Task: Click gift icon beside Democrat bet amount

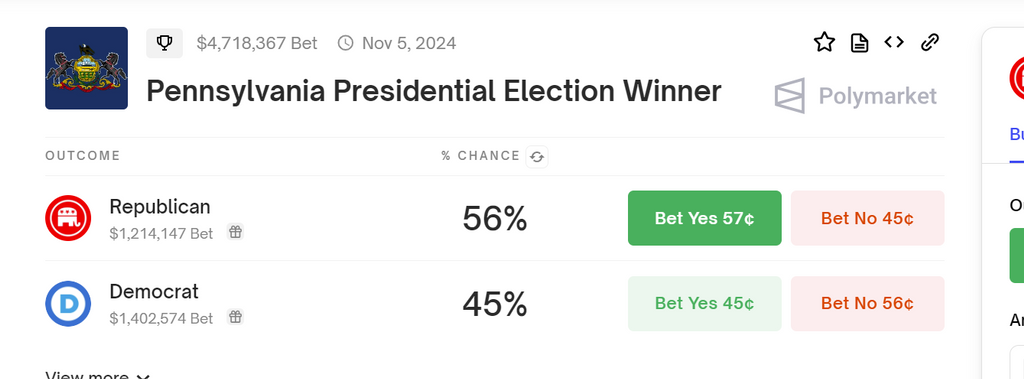Action: pos(235,317)
